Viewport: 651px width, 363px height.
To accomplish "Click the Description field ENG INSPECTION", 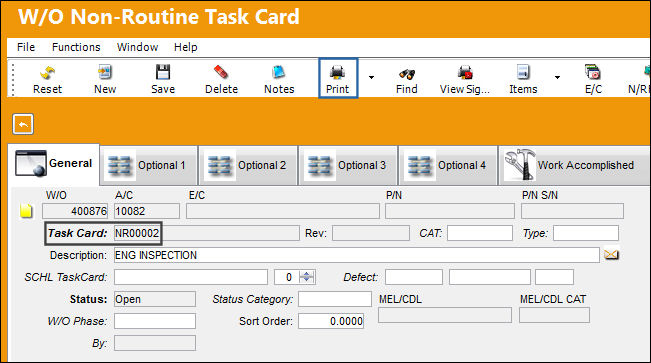I will [357, 255].
